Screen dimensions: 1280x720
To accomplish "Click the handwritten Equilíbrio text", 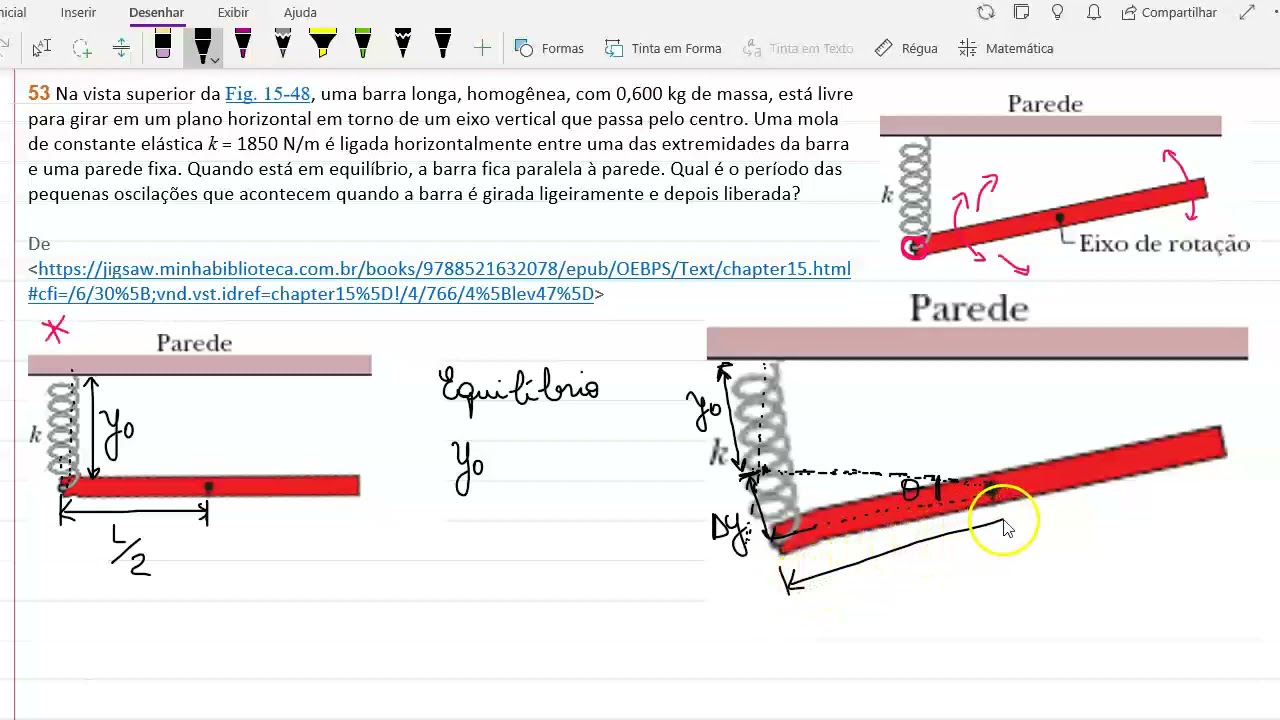I will [x=519, y=387].
